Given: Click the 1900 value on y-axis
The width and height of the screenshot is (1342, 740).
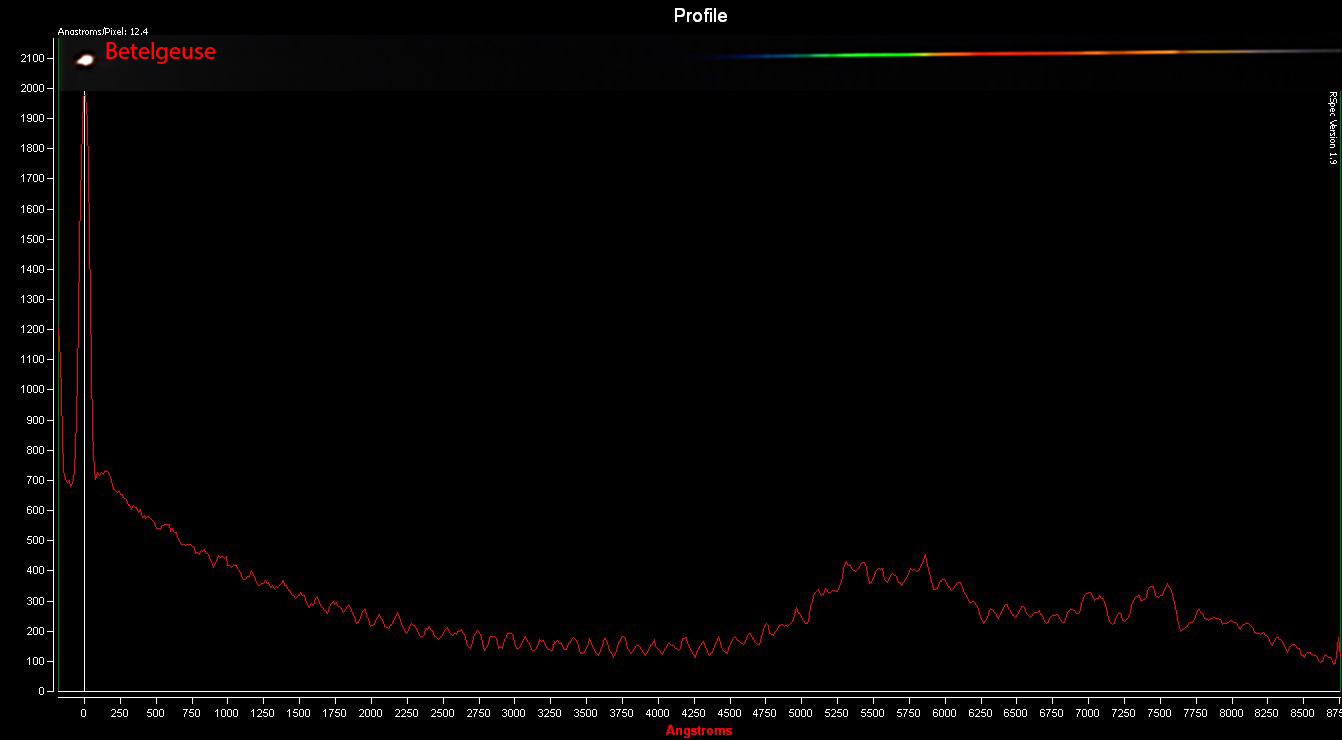Looking at the screenshot, I should (x=33, y=118).
